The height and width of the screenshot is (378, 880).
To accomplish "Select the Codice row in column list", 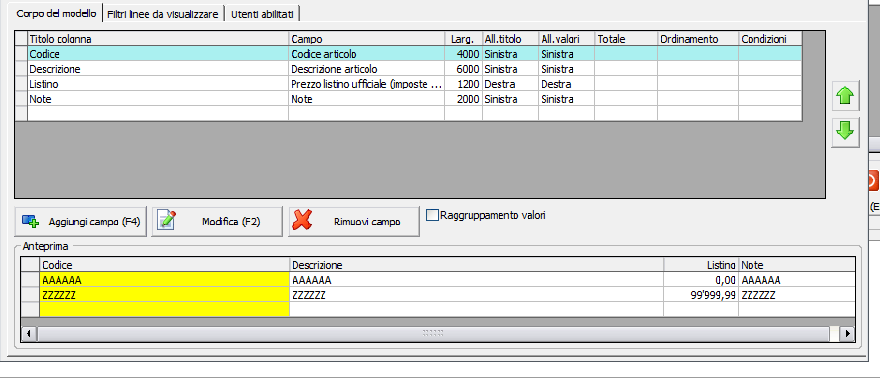I will (409, 54).
